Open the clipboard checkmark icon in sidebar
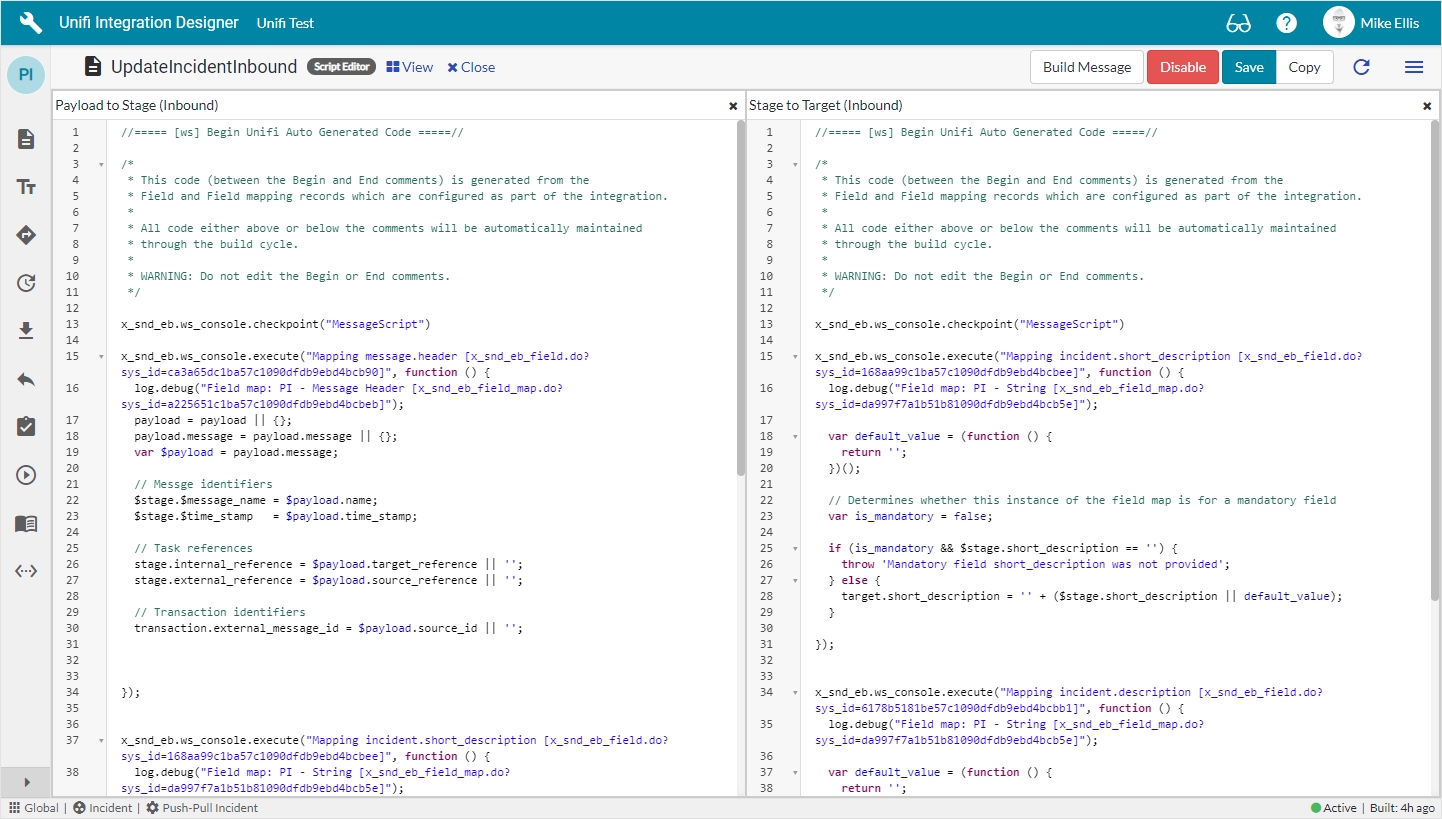This screenshot has width=1442, height=819. point(27,427)
